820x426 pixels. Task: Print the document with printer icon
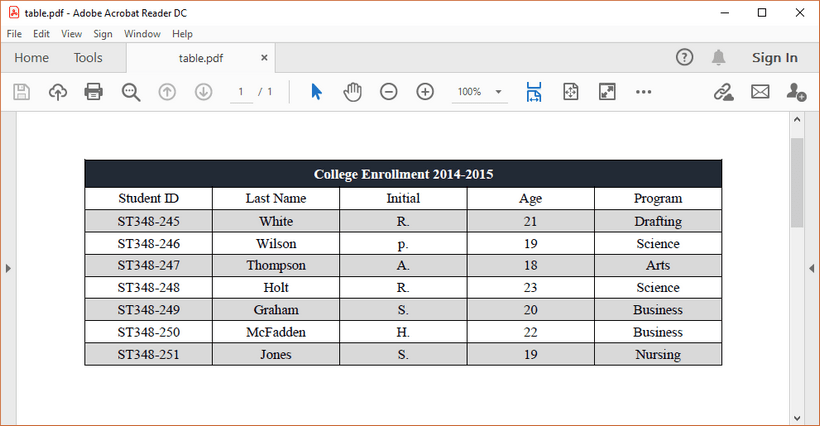click(94, 92)
